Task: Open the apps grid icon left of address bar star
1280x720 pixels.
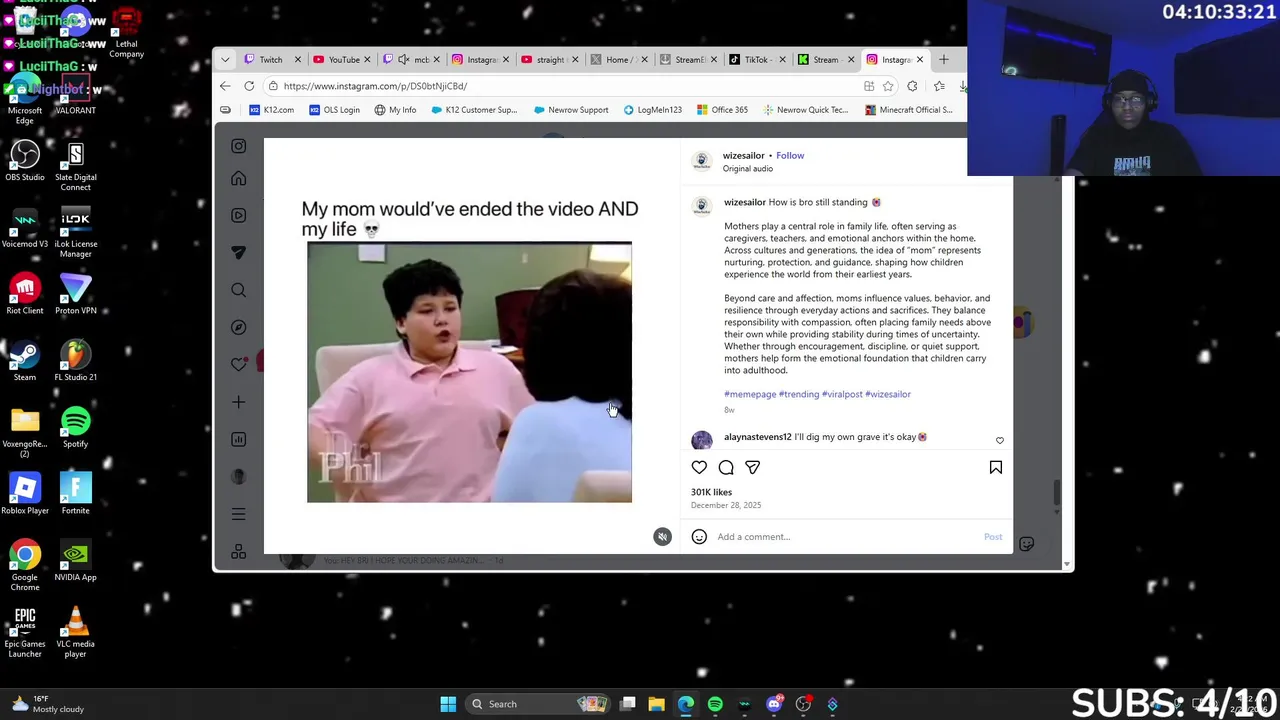Action: click(868, 86)
